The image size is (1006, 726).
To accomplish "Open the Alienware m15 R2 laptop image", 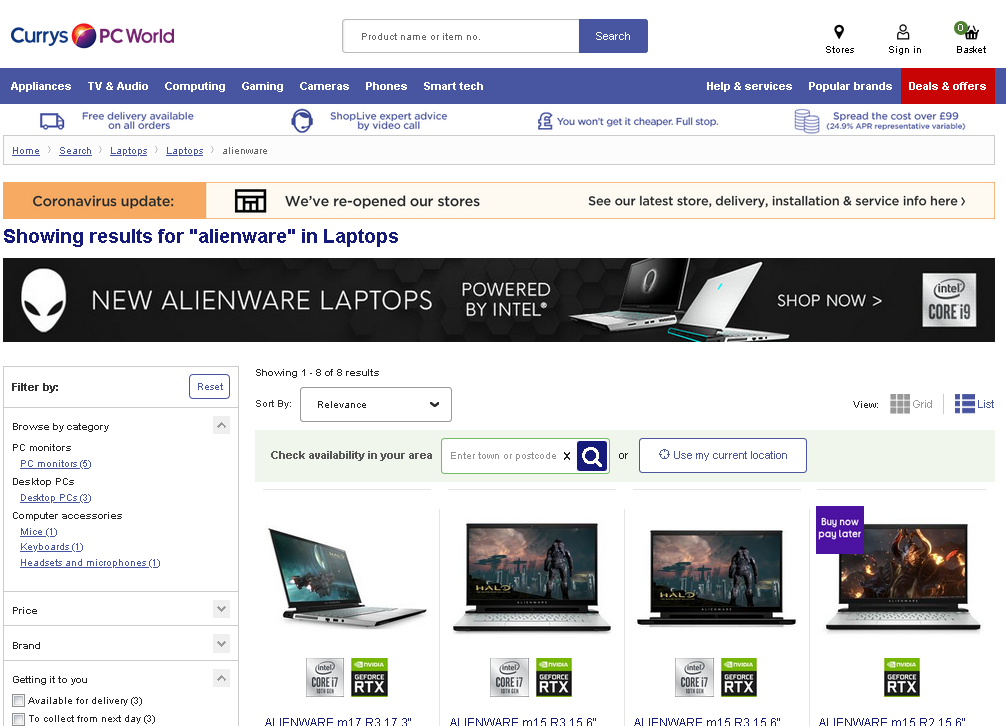I will (x=903, y=577).
